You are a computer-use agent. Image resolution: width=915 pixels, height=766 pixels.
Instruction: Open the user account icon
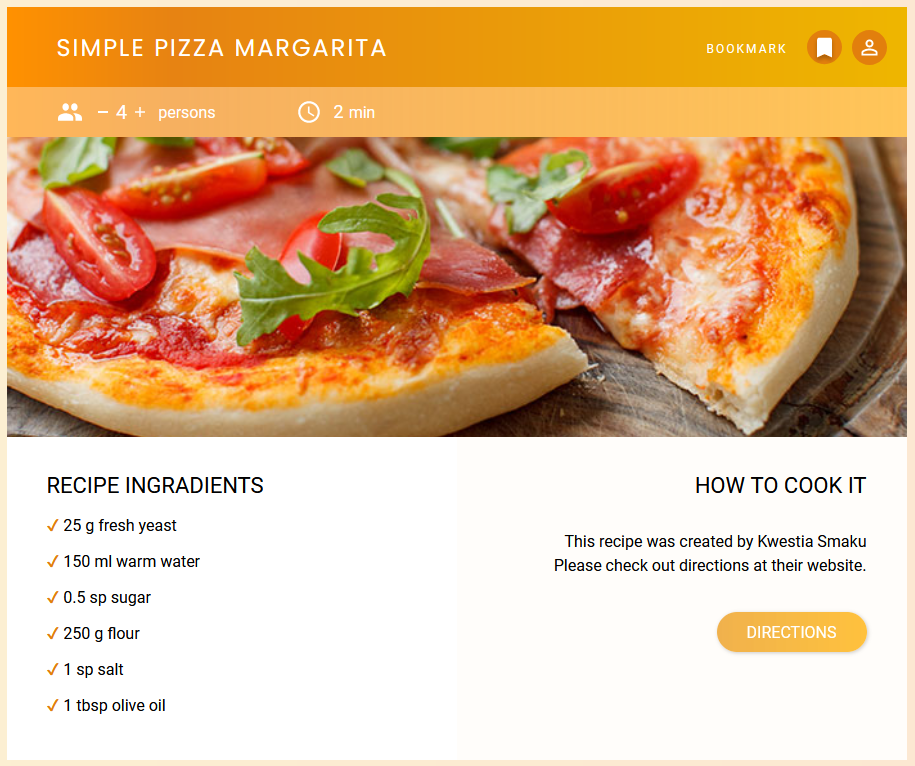coord(869,47)
